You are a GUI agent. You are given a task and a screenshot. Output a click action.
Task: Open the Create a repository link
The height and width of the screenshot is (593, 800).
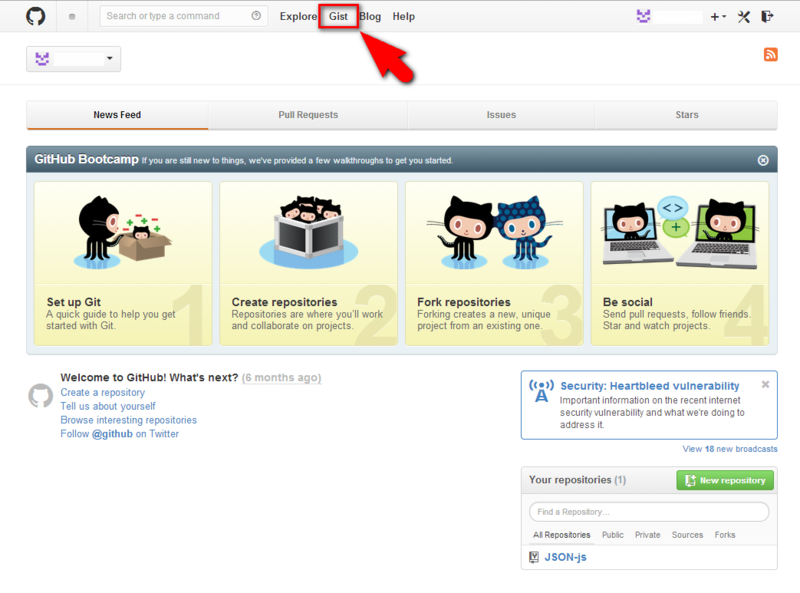103,392
